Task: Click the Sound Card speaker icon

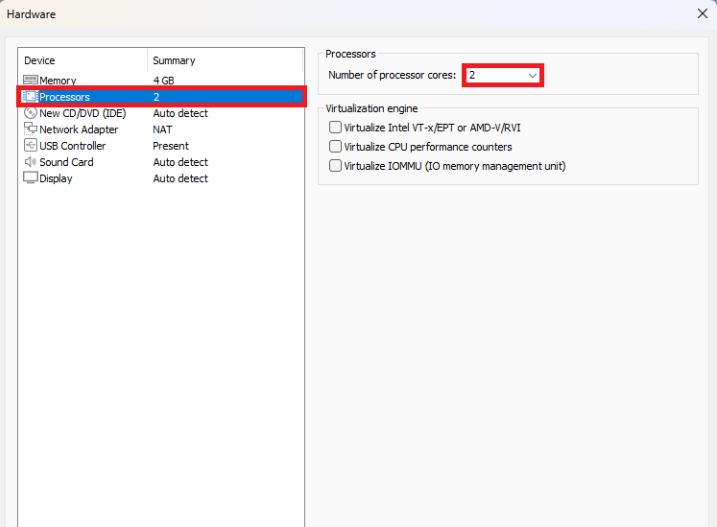Action: tap(30, 162)
